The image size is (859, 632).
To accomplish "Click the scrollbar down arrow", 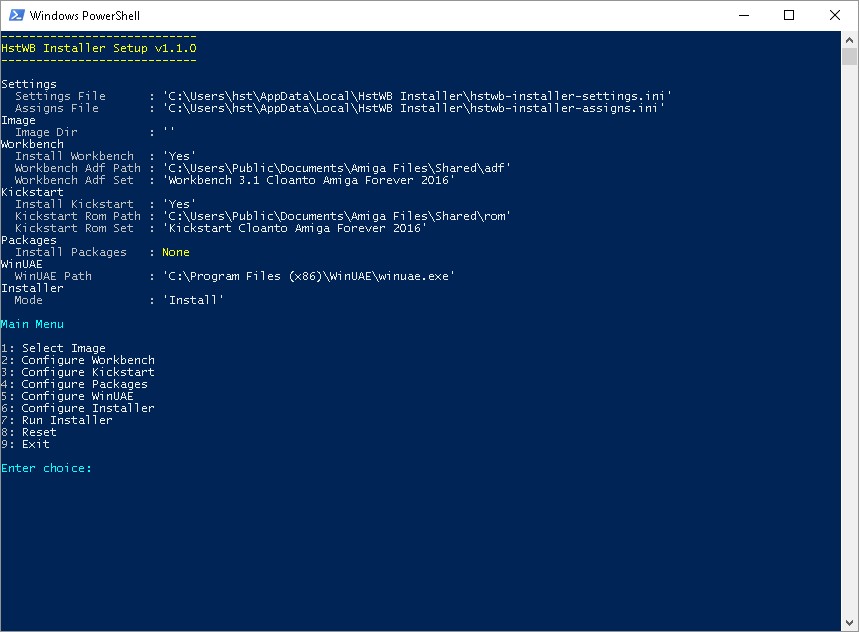I will (850, 623).
